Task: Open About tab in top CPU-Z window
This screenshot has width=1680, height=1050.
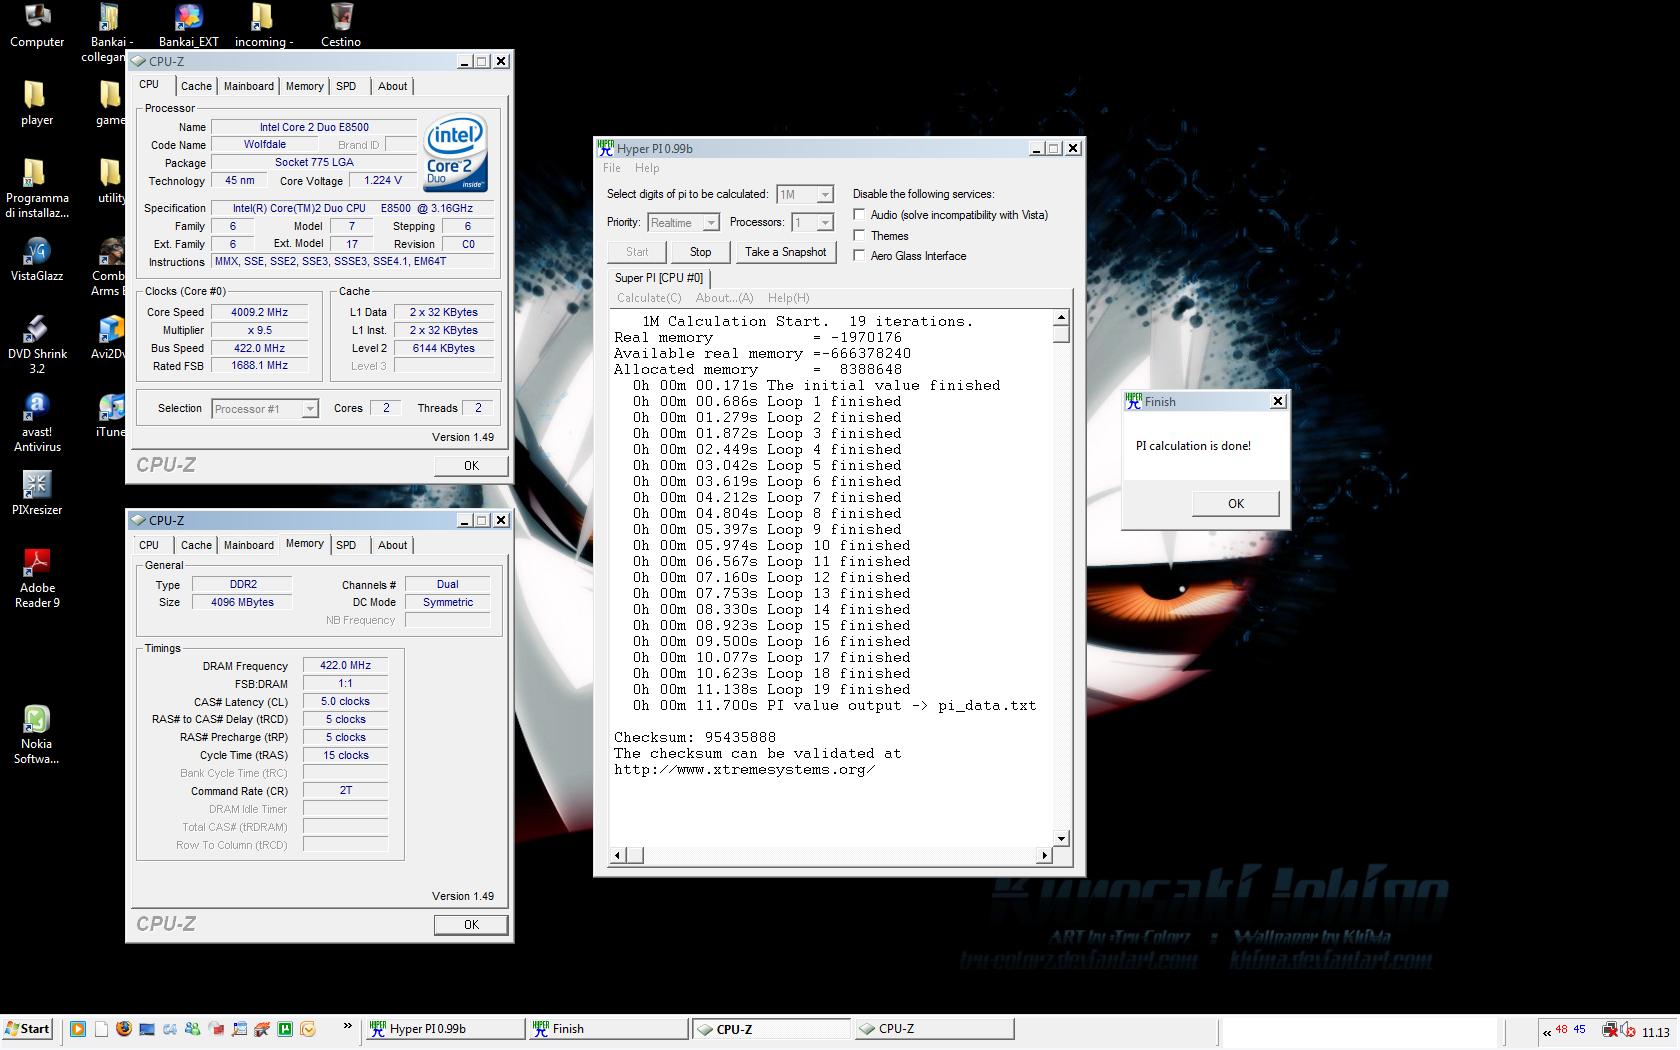Action: click(x=392, y=87)
